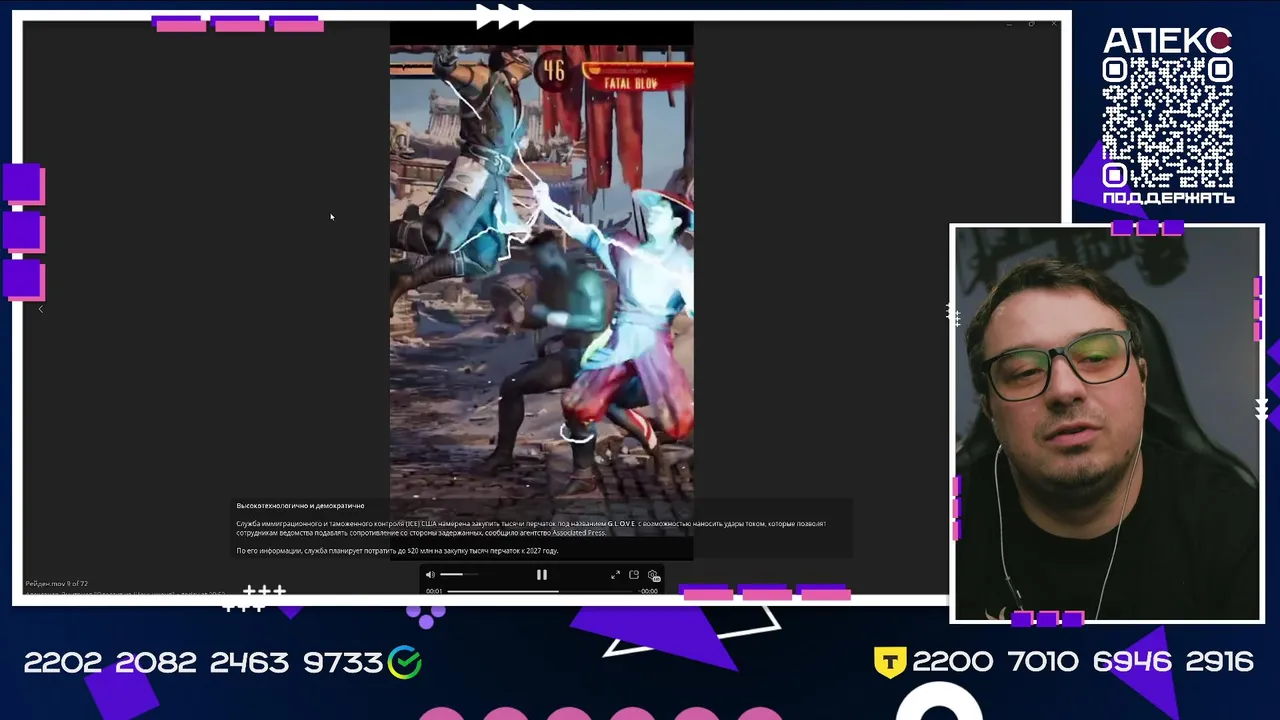Open the HD quality settings gear
The image size is (1280, 720).
point(653,575)
